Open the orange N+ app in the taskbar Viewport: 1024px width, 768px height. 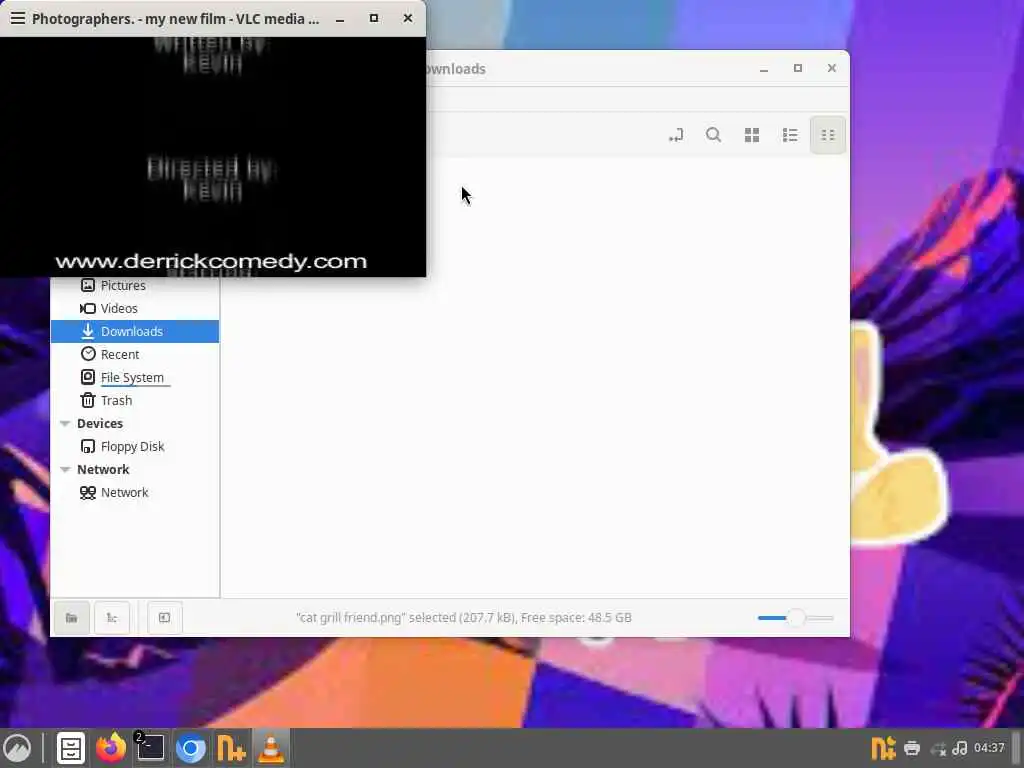(231, 748)
